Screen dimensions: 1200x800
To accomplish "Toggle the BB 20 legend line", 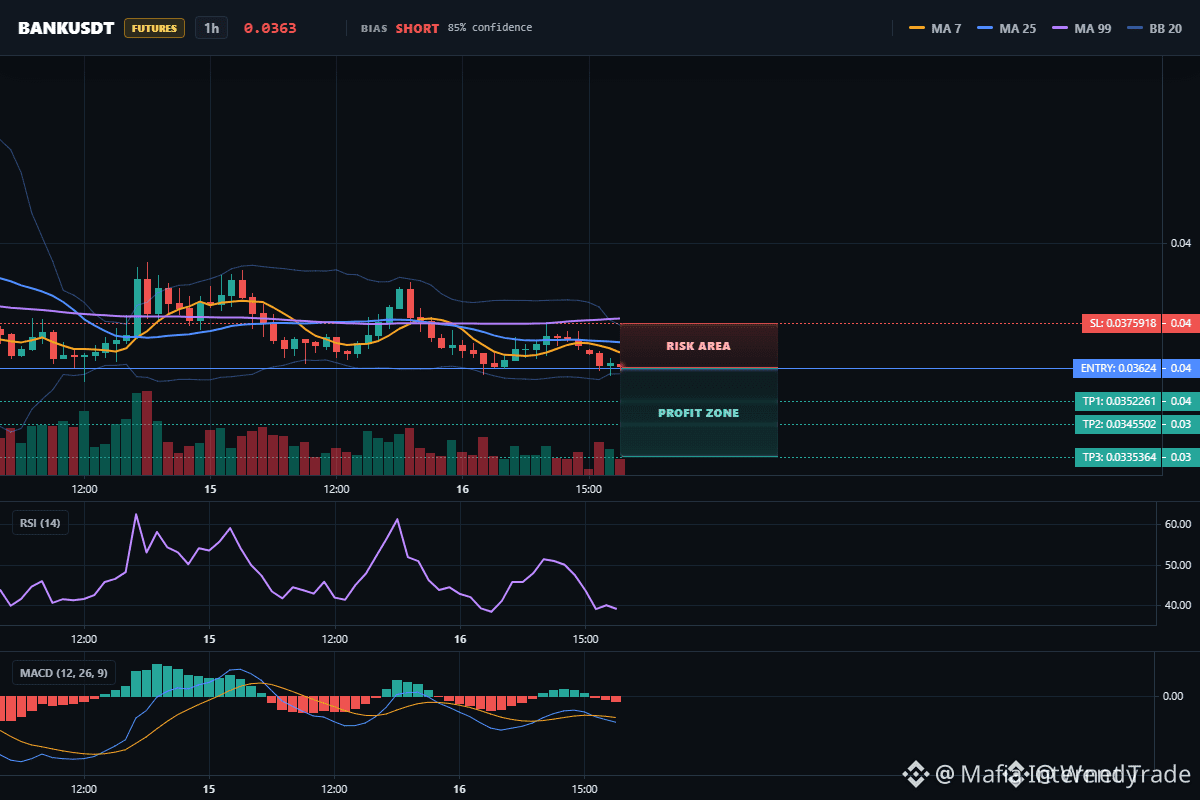I will [x=1154, y=28].
